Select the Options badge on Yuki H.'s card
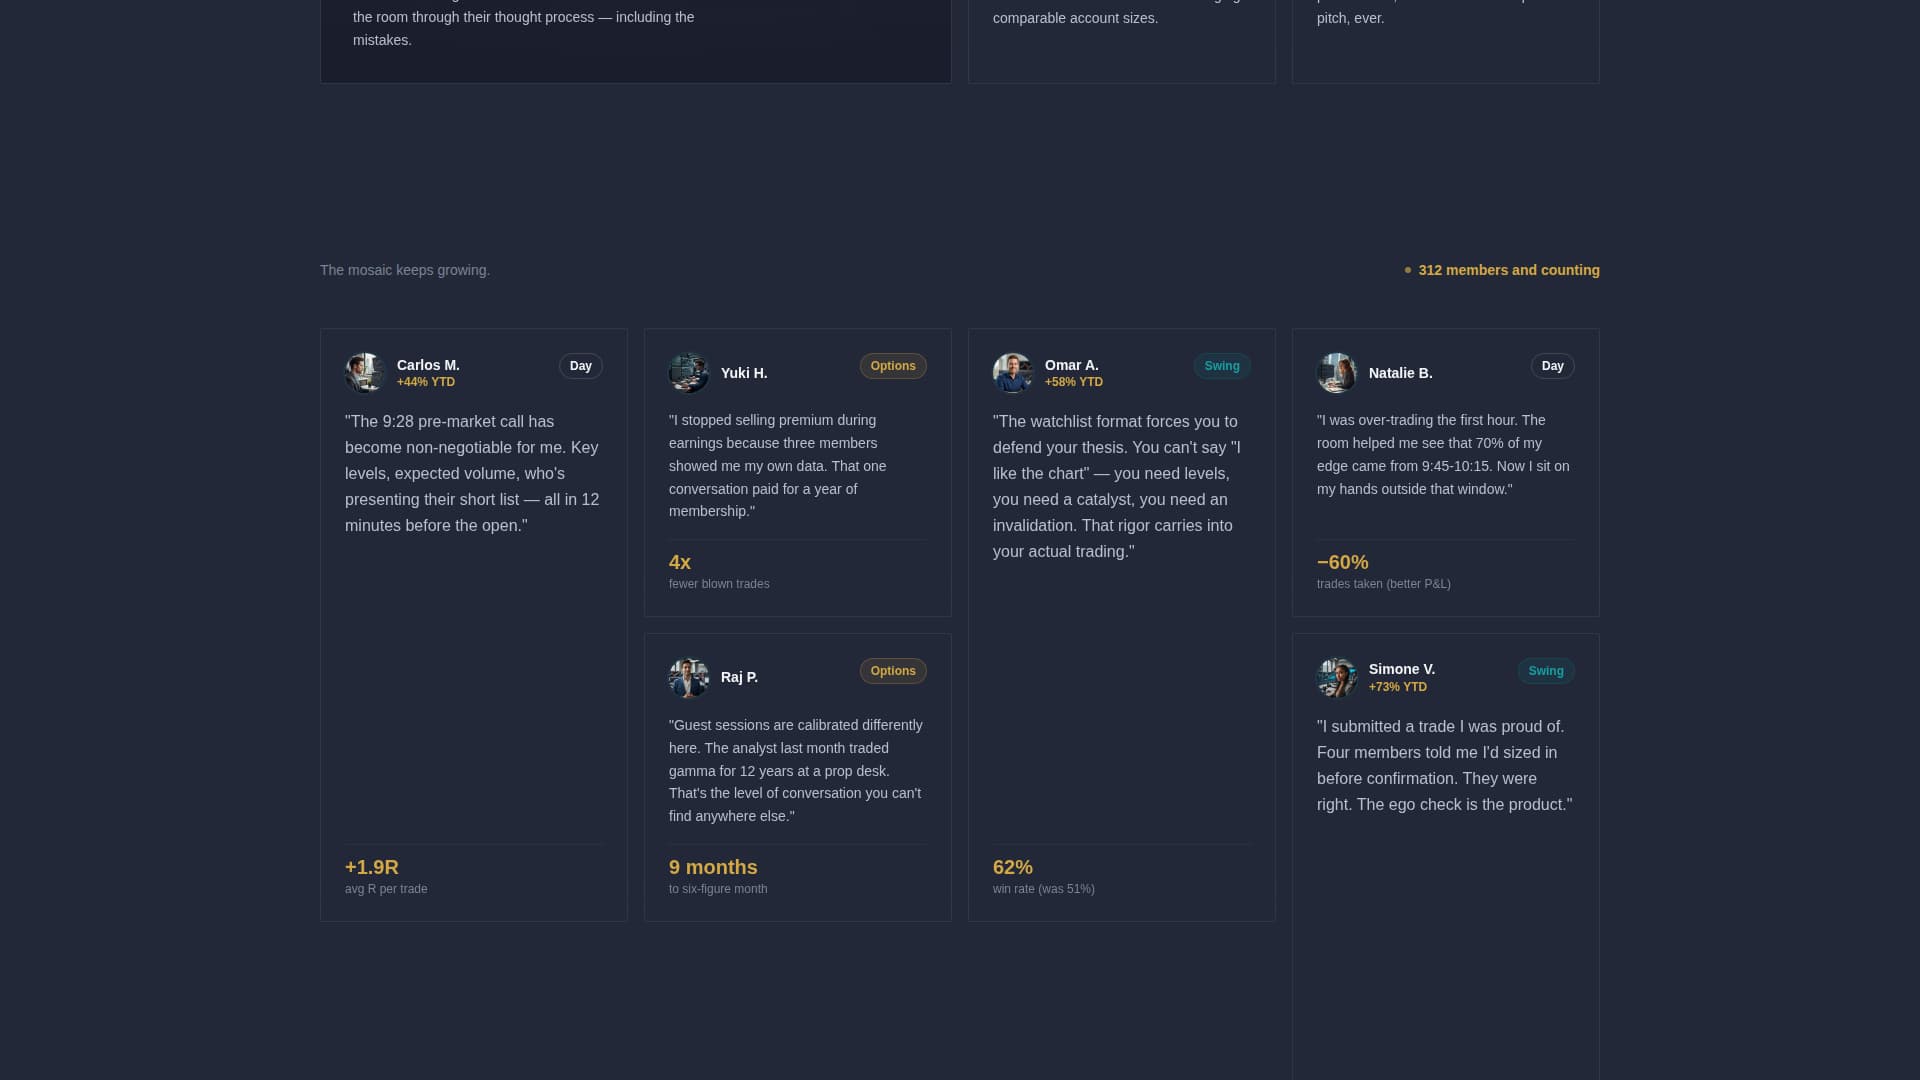 coord(893,366)
